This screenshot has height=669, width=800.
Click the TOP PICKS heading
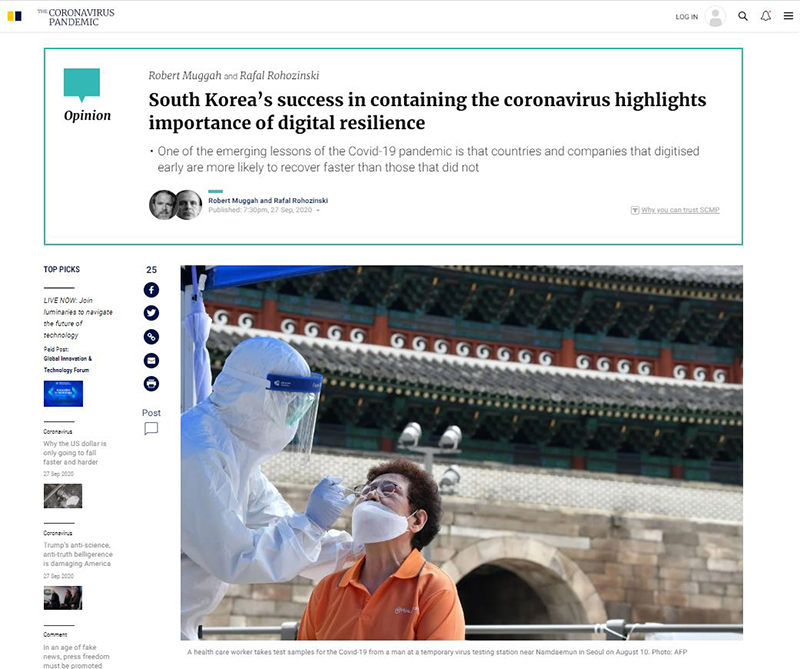pyautogui.click(x=62, y=269)
